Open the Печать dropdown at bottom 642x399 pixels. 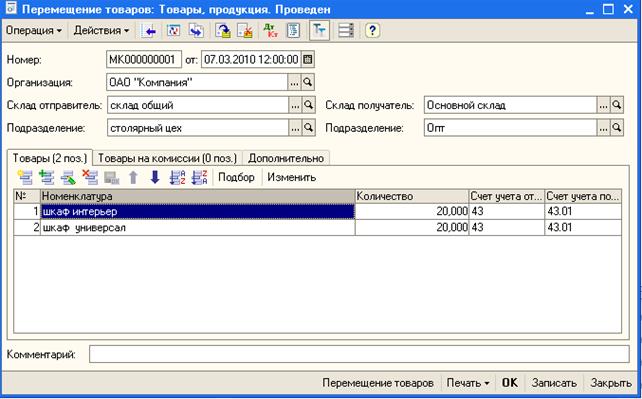(468, 383)
